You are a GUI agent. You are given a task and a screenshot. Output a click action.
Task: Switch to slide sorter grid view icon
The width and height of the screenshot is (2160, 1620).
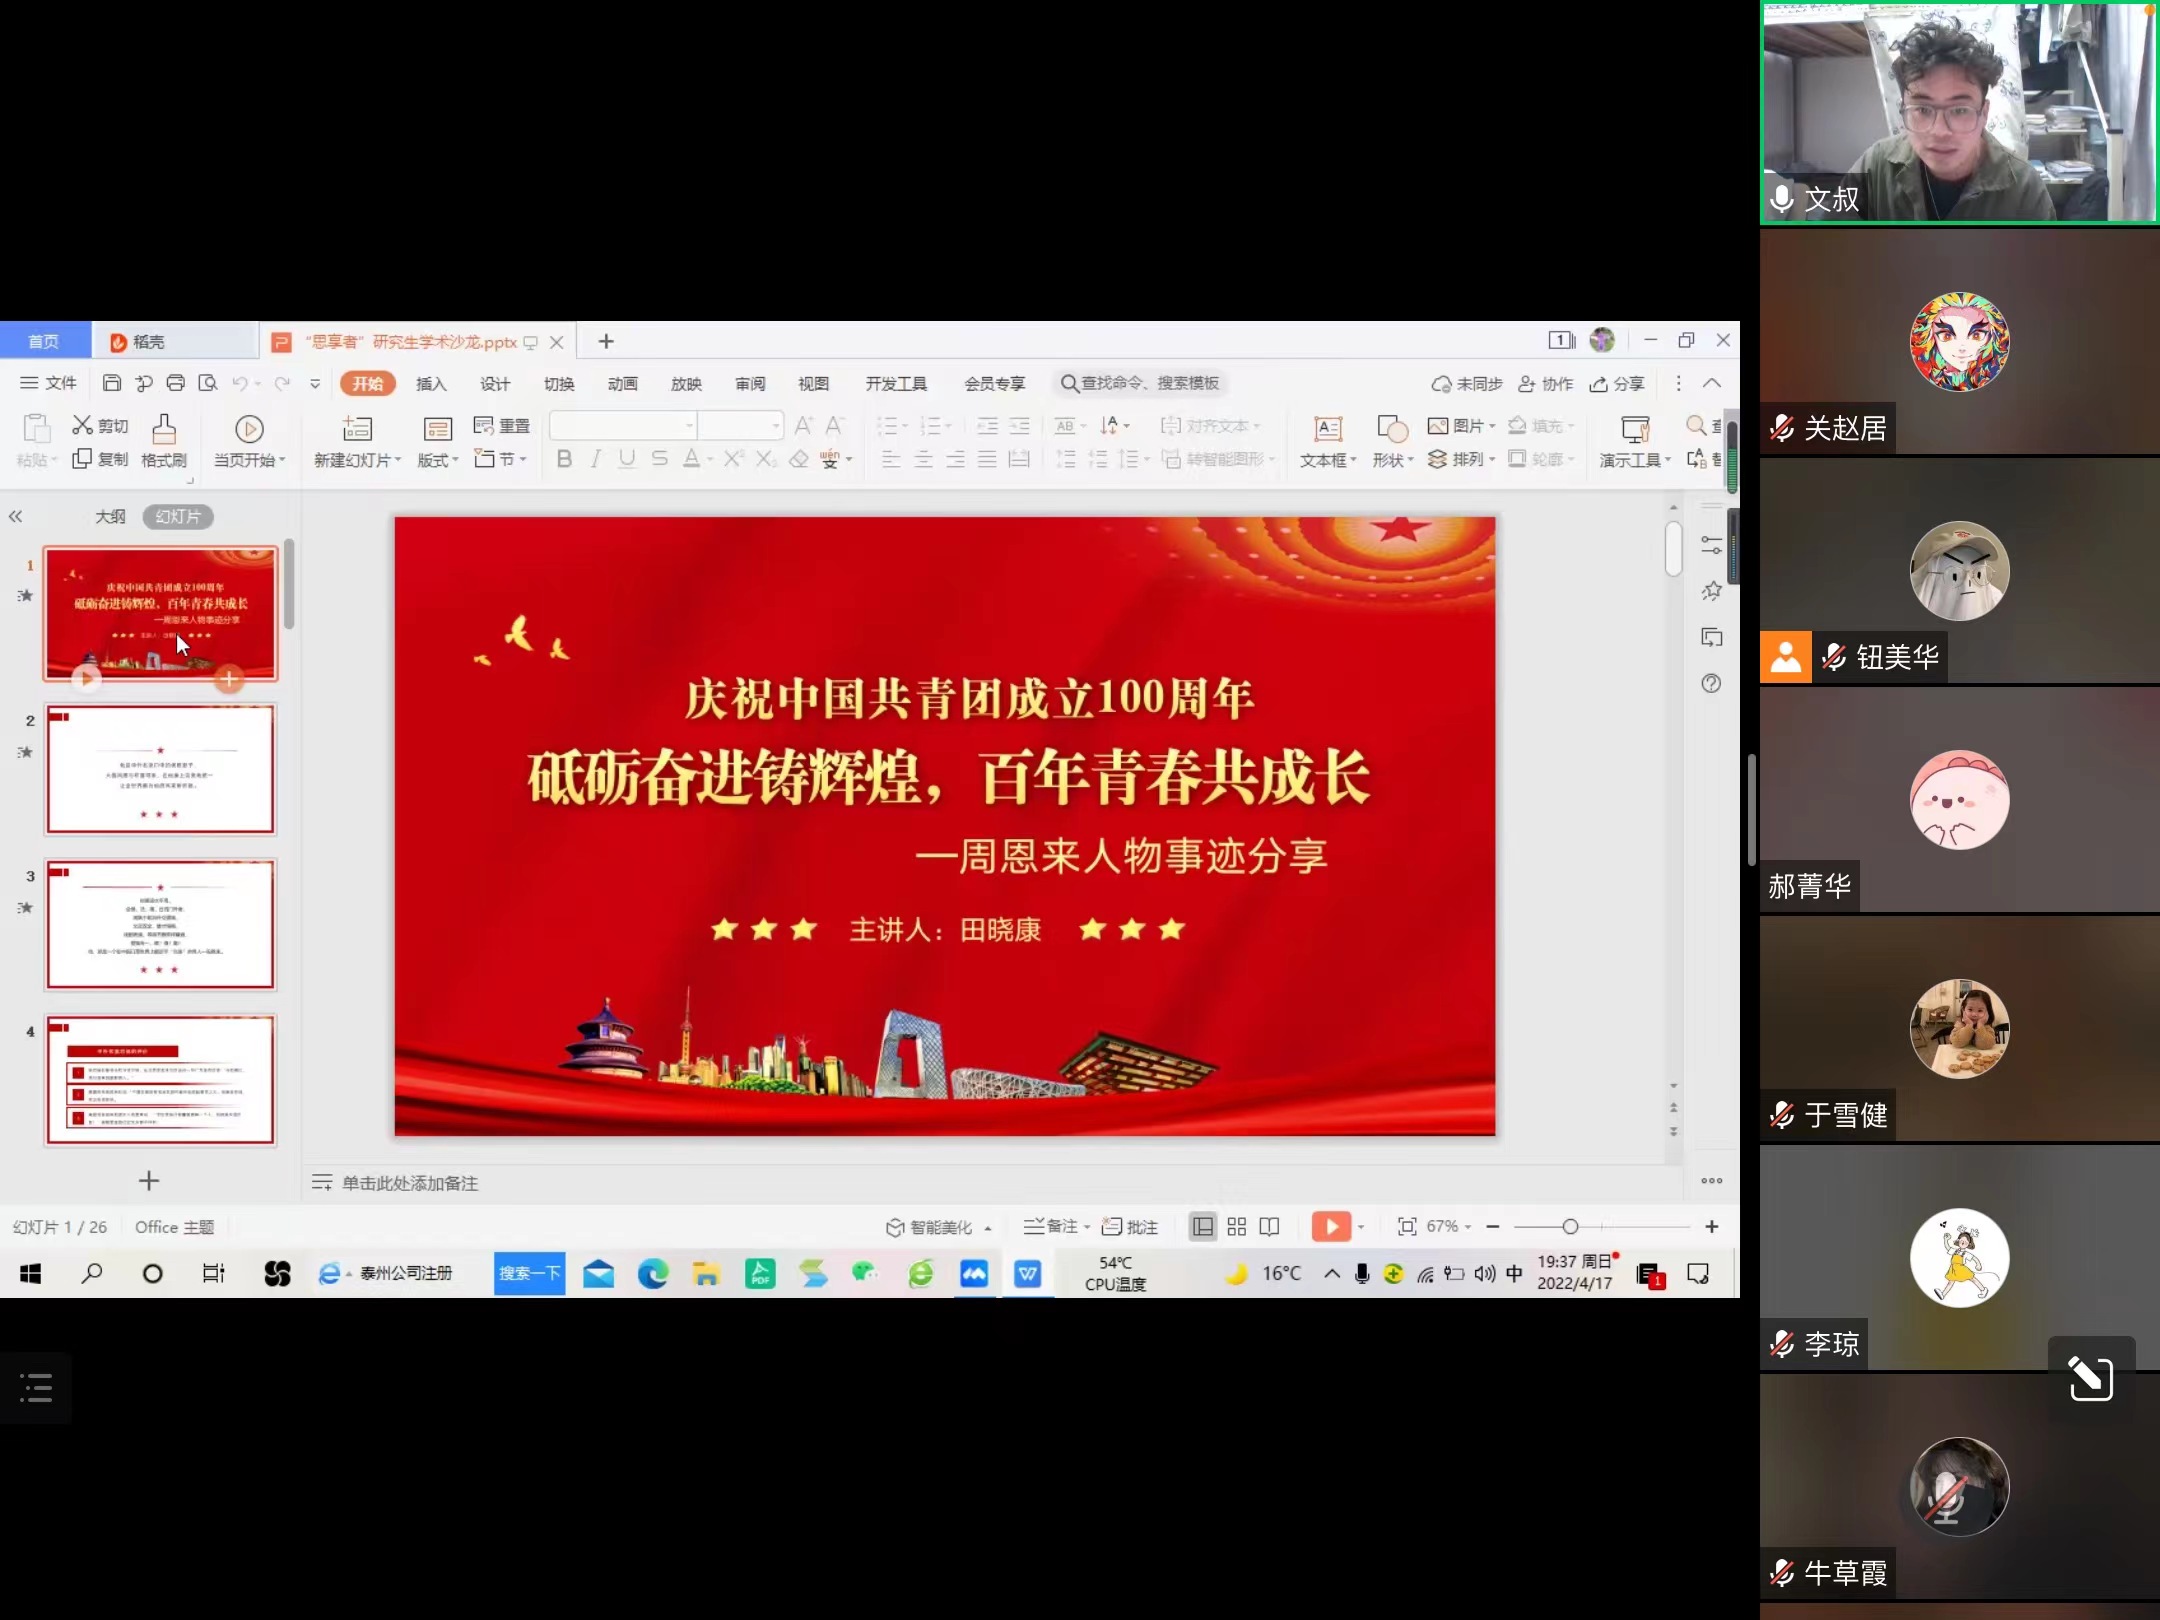pos(1237,1226)
